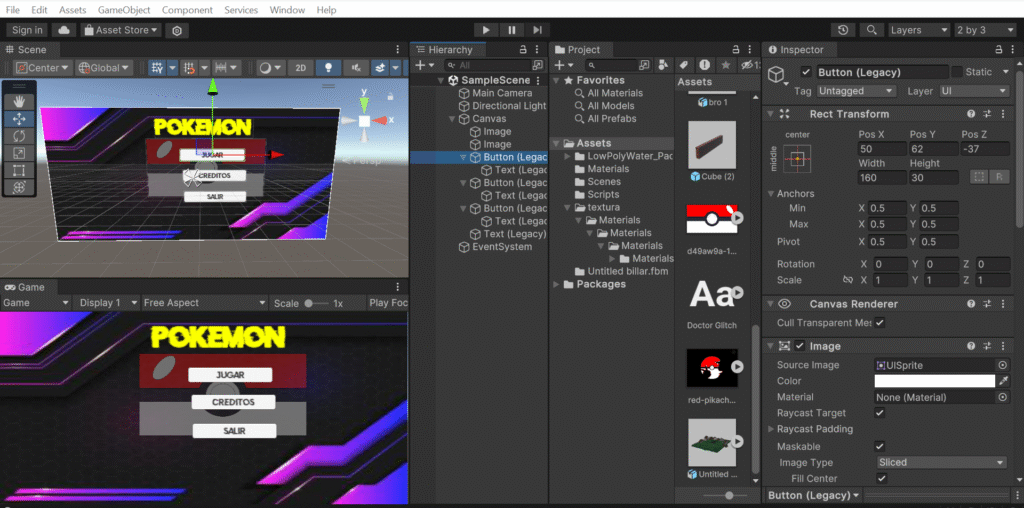Click the Play button in top toolbar

point(485,30)
